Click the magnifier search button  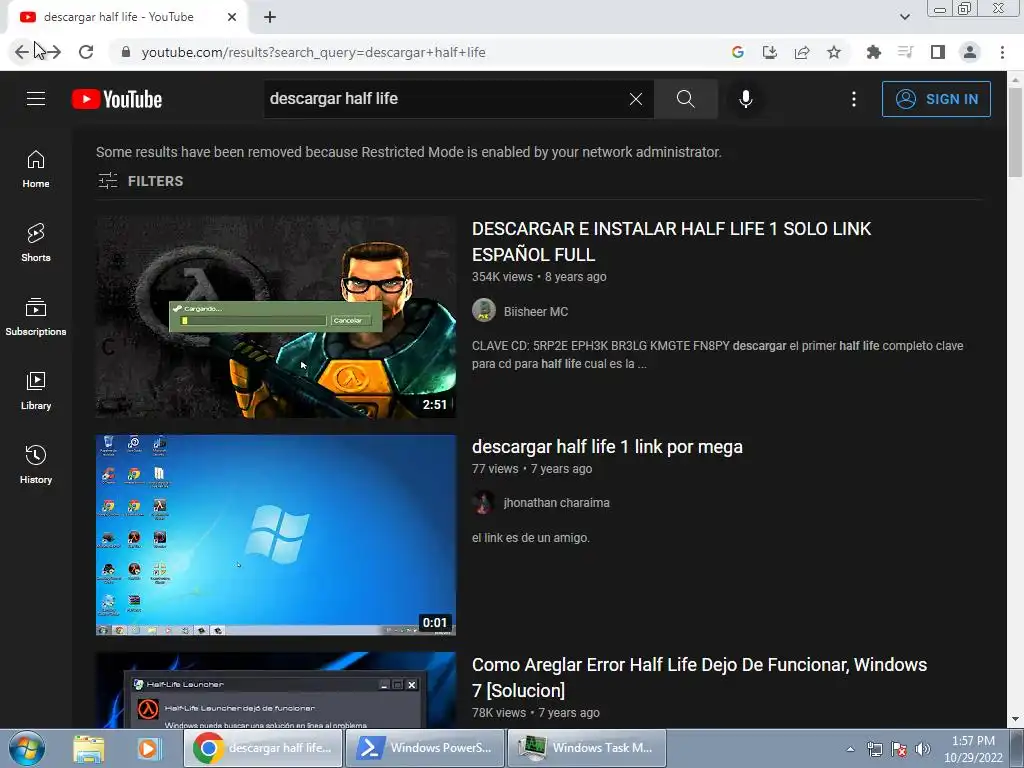pyautogui.click(x=685, y=99)
